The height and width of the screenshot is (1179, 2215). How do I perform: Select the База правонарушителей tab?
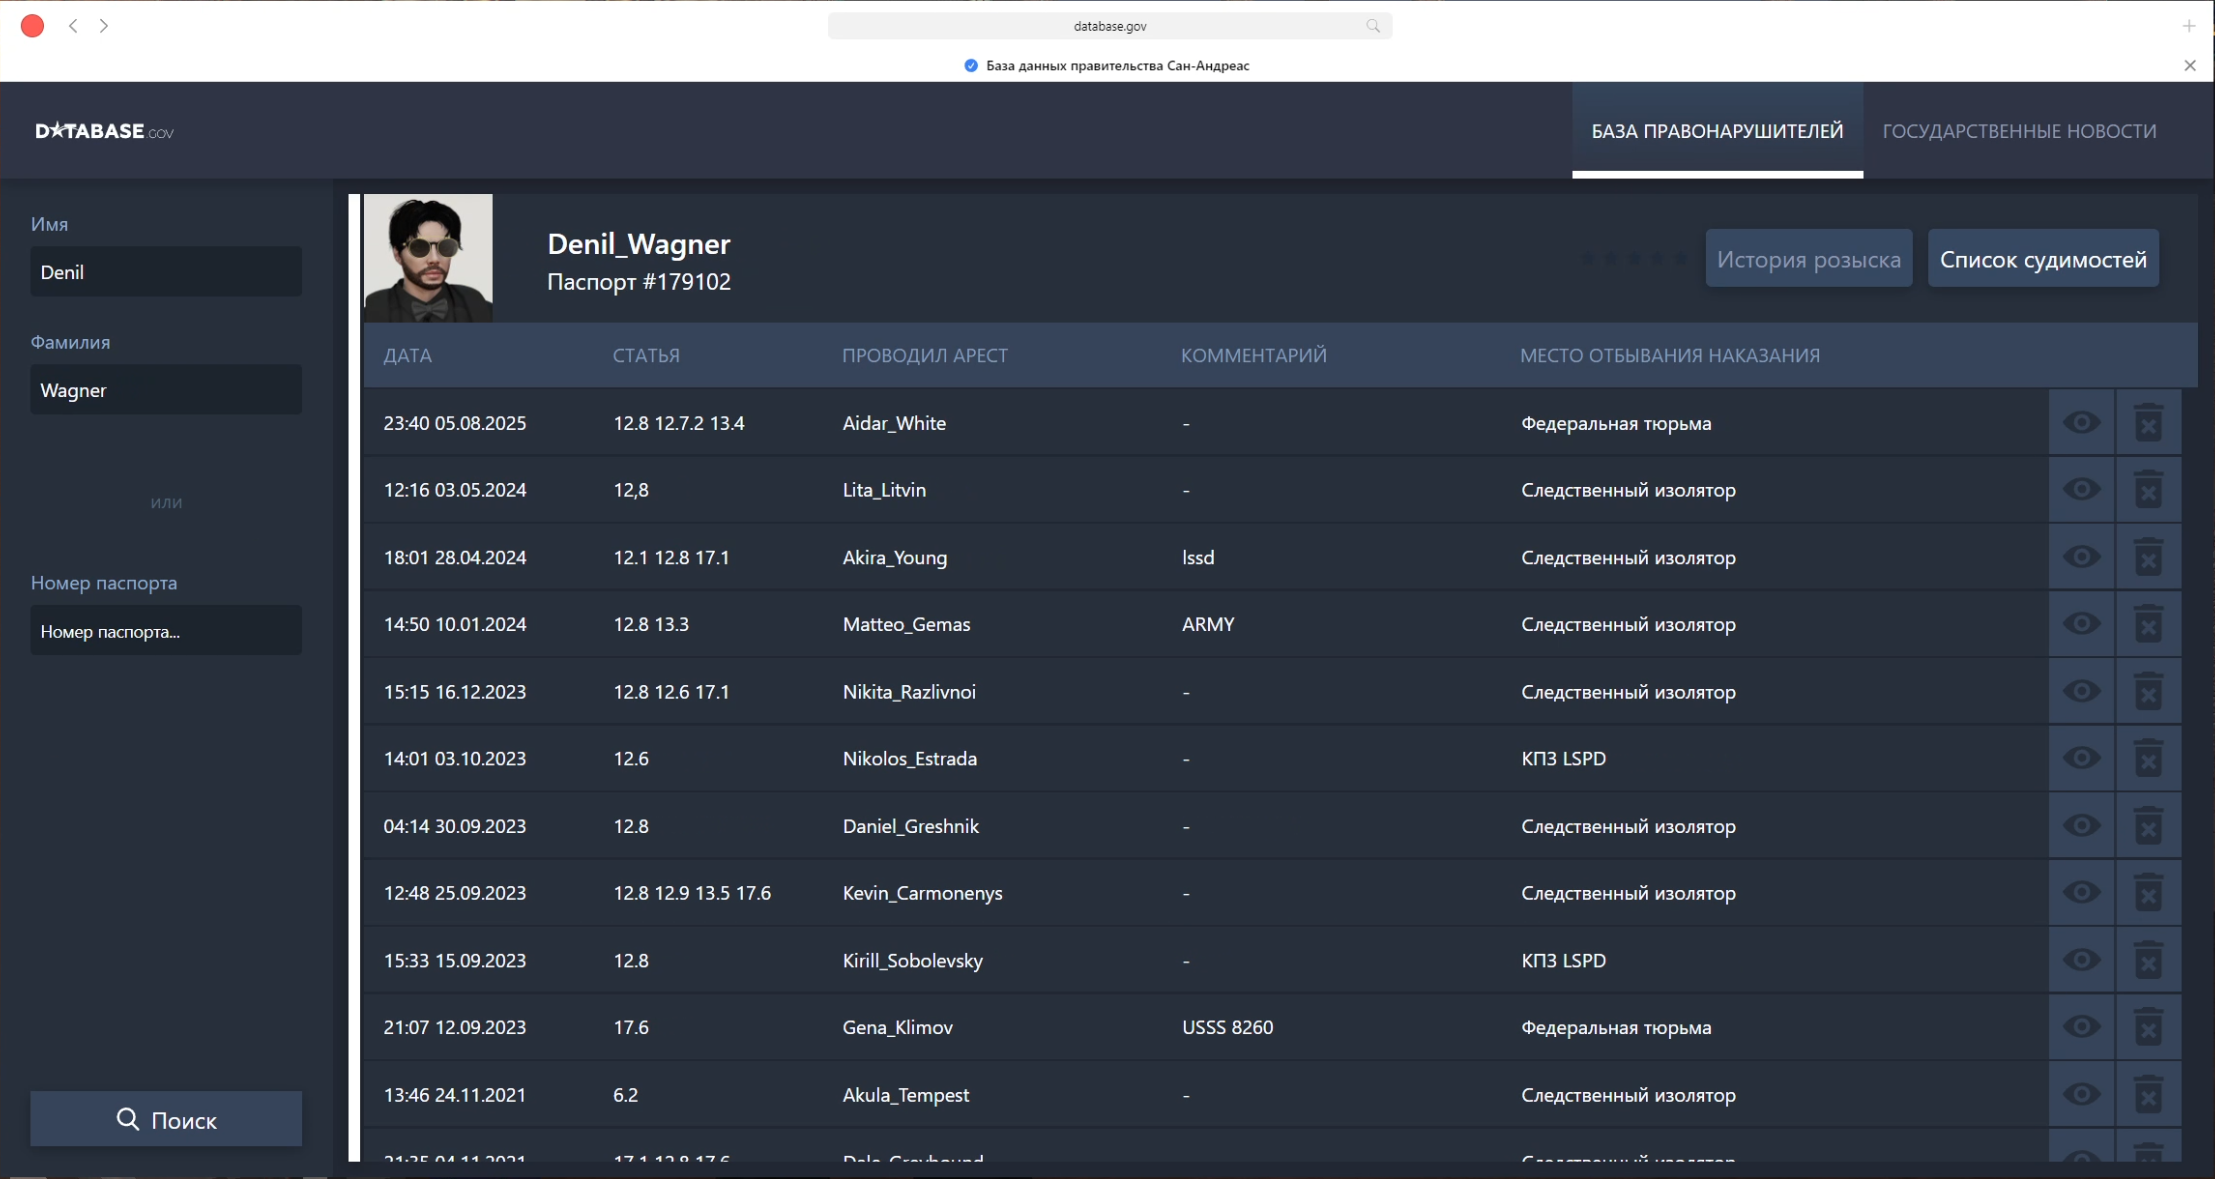tap(1716, 131)
